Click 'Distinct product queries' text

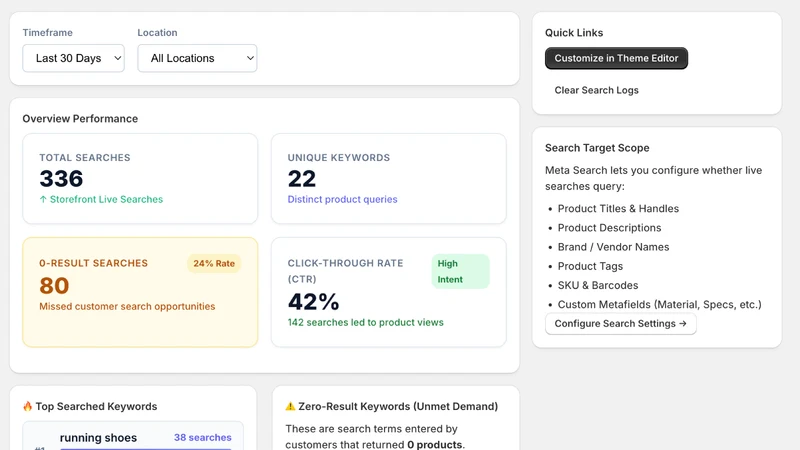[x=342, y=199]
